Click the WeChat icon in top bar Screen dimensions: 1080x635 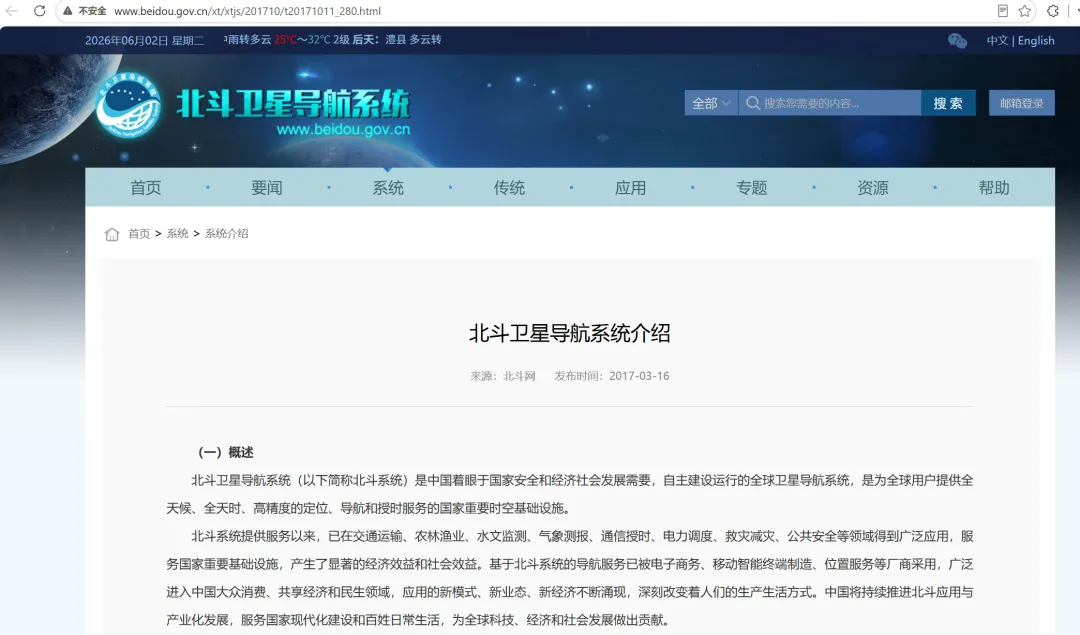click(x=957, y=41)
